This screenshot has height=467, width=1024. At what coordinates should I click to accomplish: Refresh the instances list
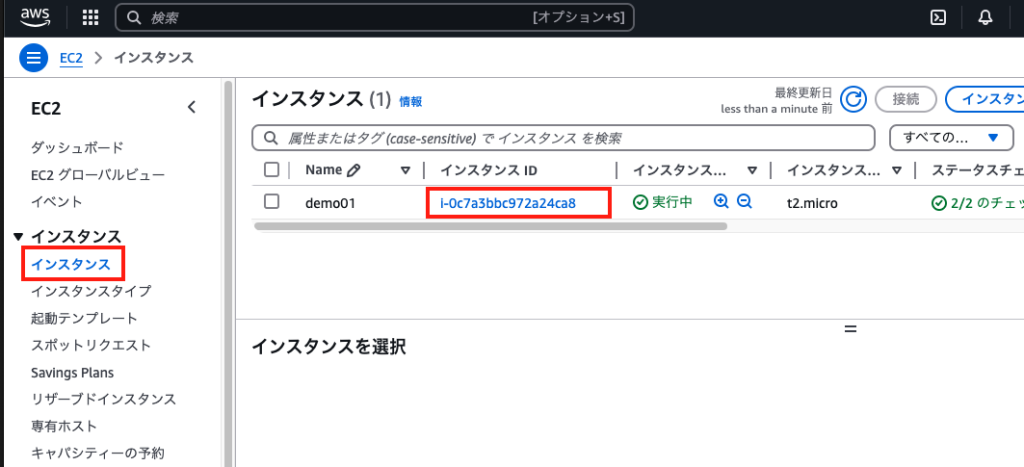pyautogui.click(x=852, y=99)
